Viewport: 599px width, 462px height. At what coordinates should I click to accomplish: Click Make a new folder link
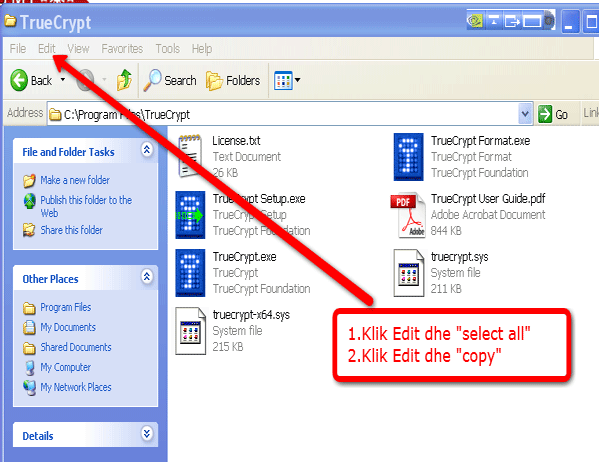(x=75, y=180)
